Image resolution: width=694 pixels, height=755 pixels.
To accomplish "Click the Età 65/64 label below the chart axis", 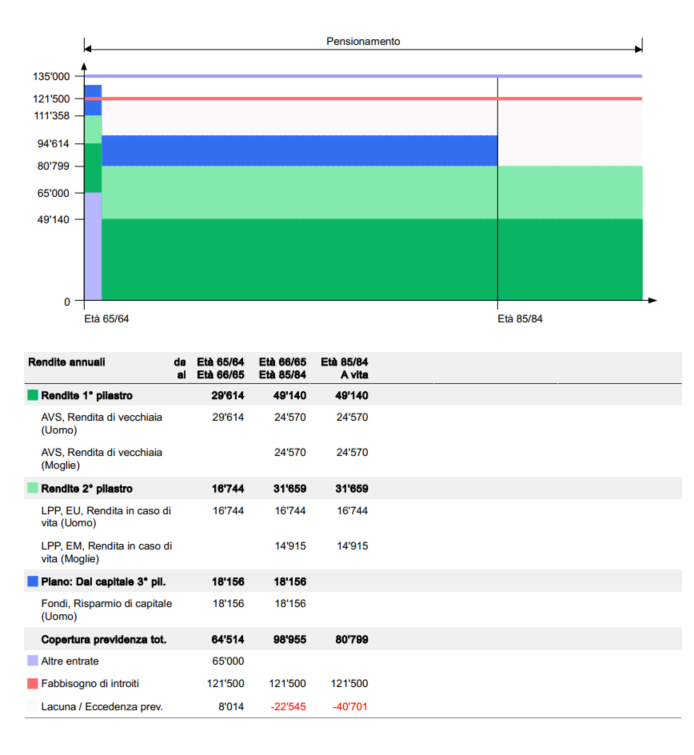I will (106, 319).
